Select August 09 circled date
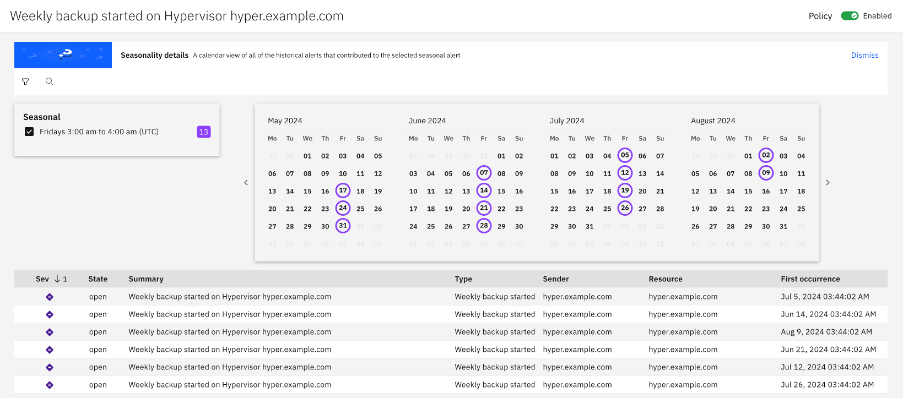 tap(766, 173)
